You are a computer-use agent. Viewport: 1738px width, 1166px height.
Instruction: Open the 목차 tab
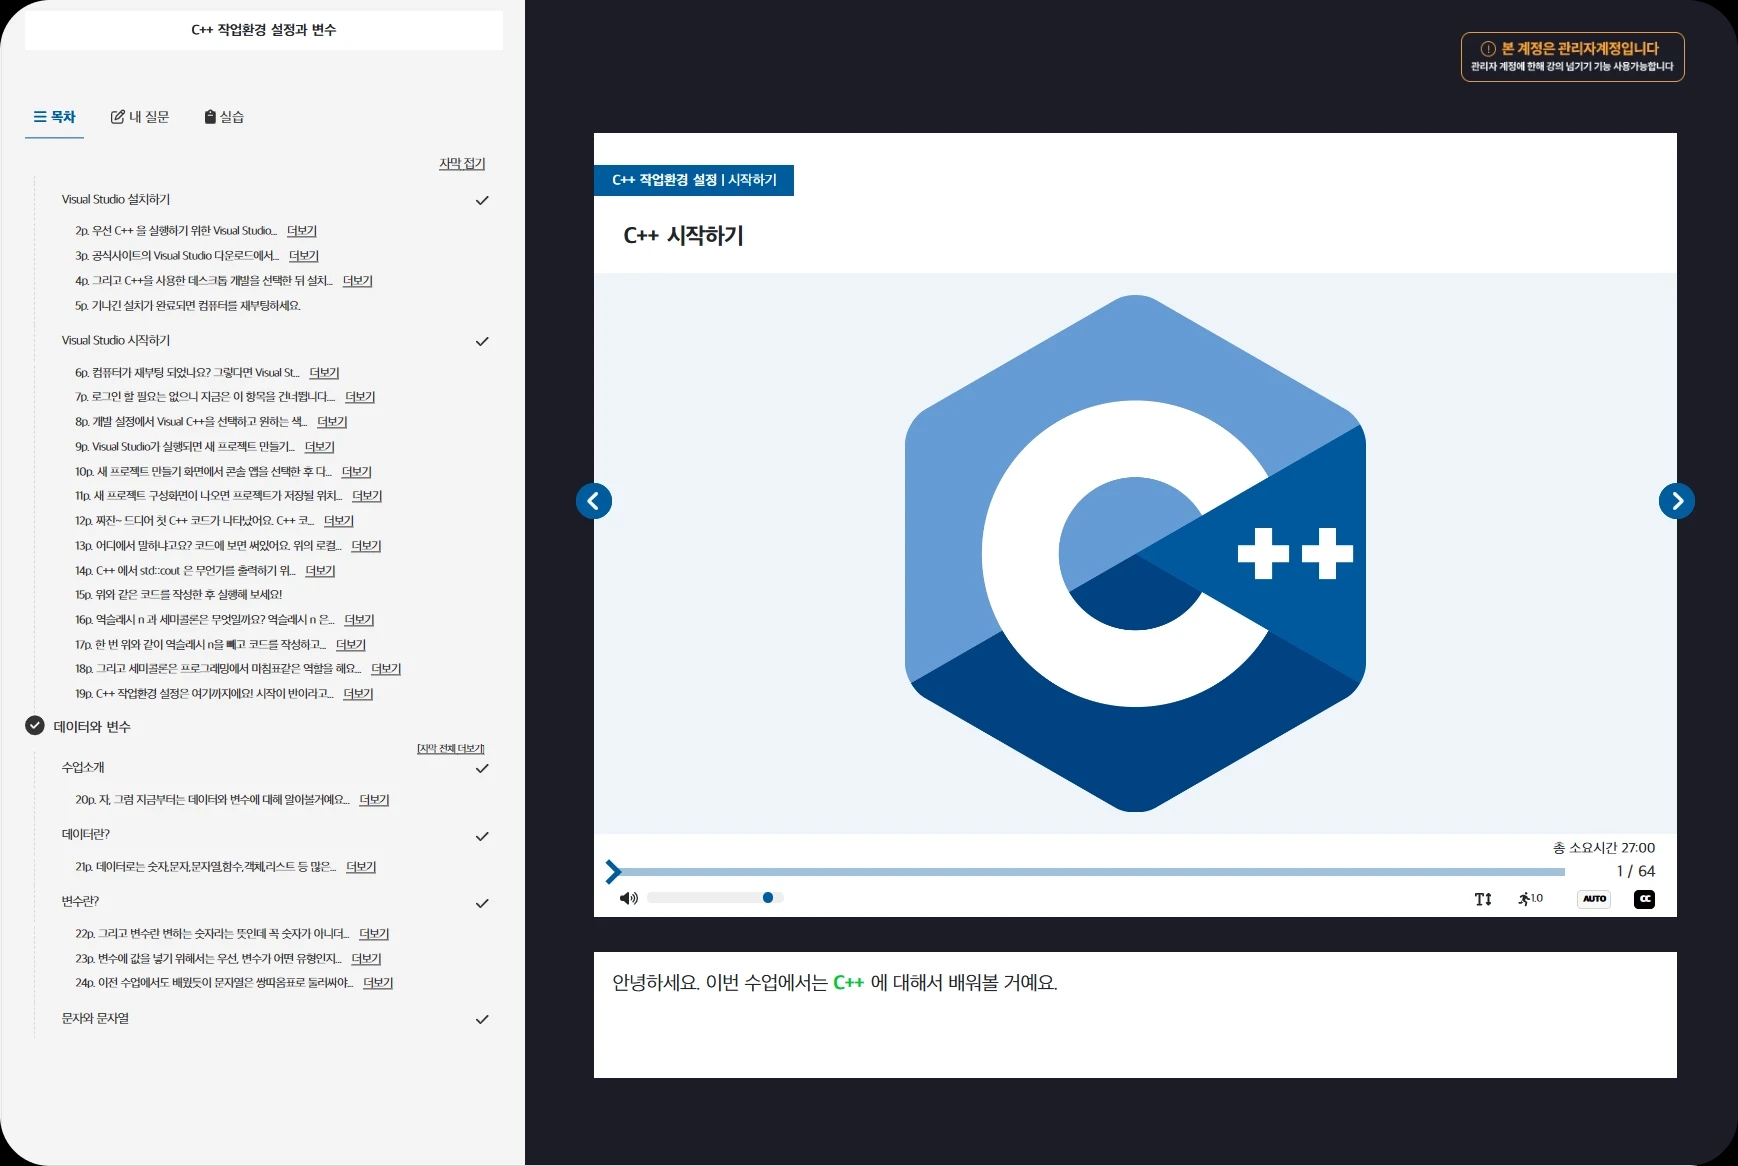[x=54, y=117]
